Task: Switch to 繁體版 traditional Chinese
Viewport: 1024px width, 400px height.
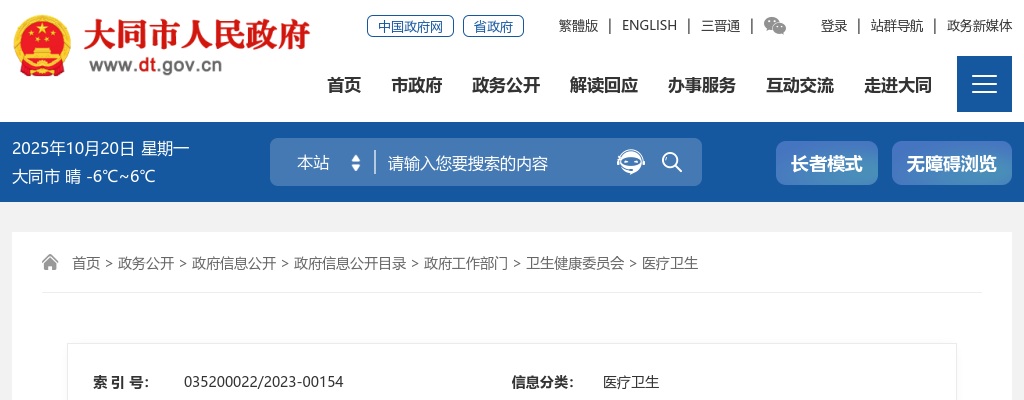Action: (578, 26)
